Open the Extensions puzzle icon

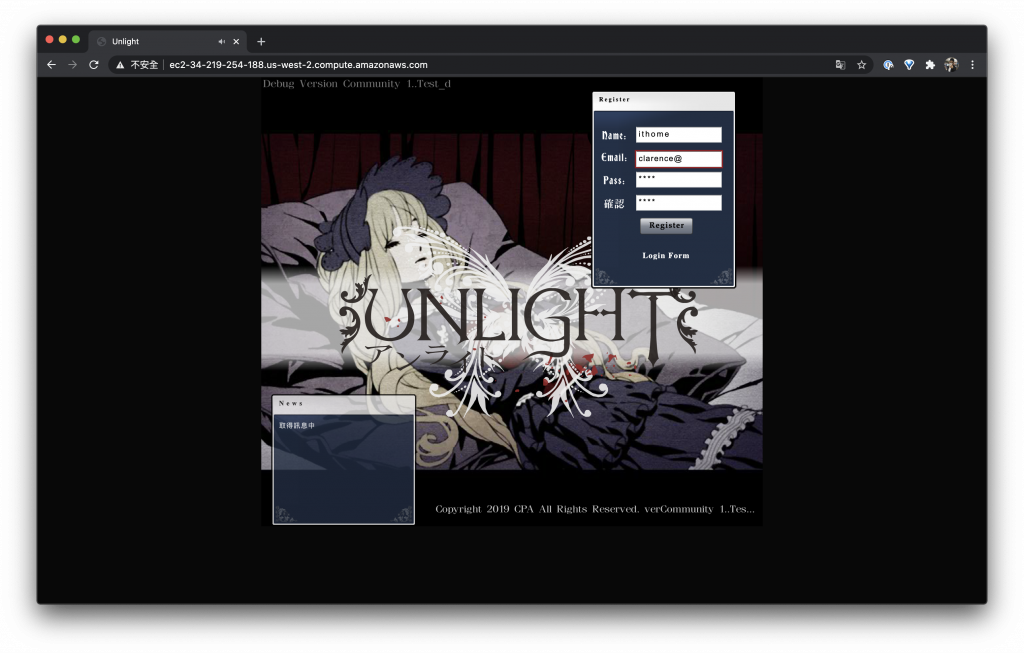point(930,65)
